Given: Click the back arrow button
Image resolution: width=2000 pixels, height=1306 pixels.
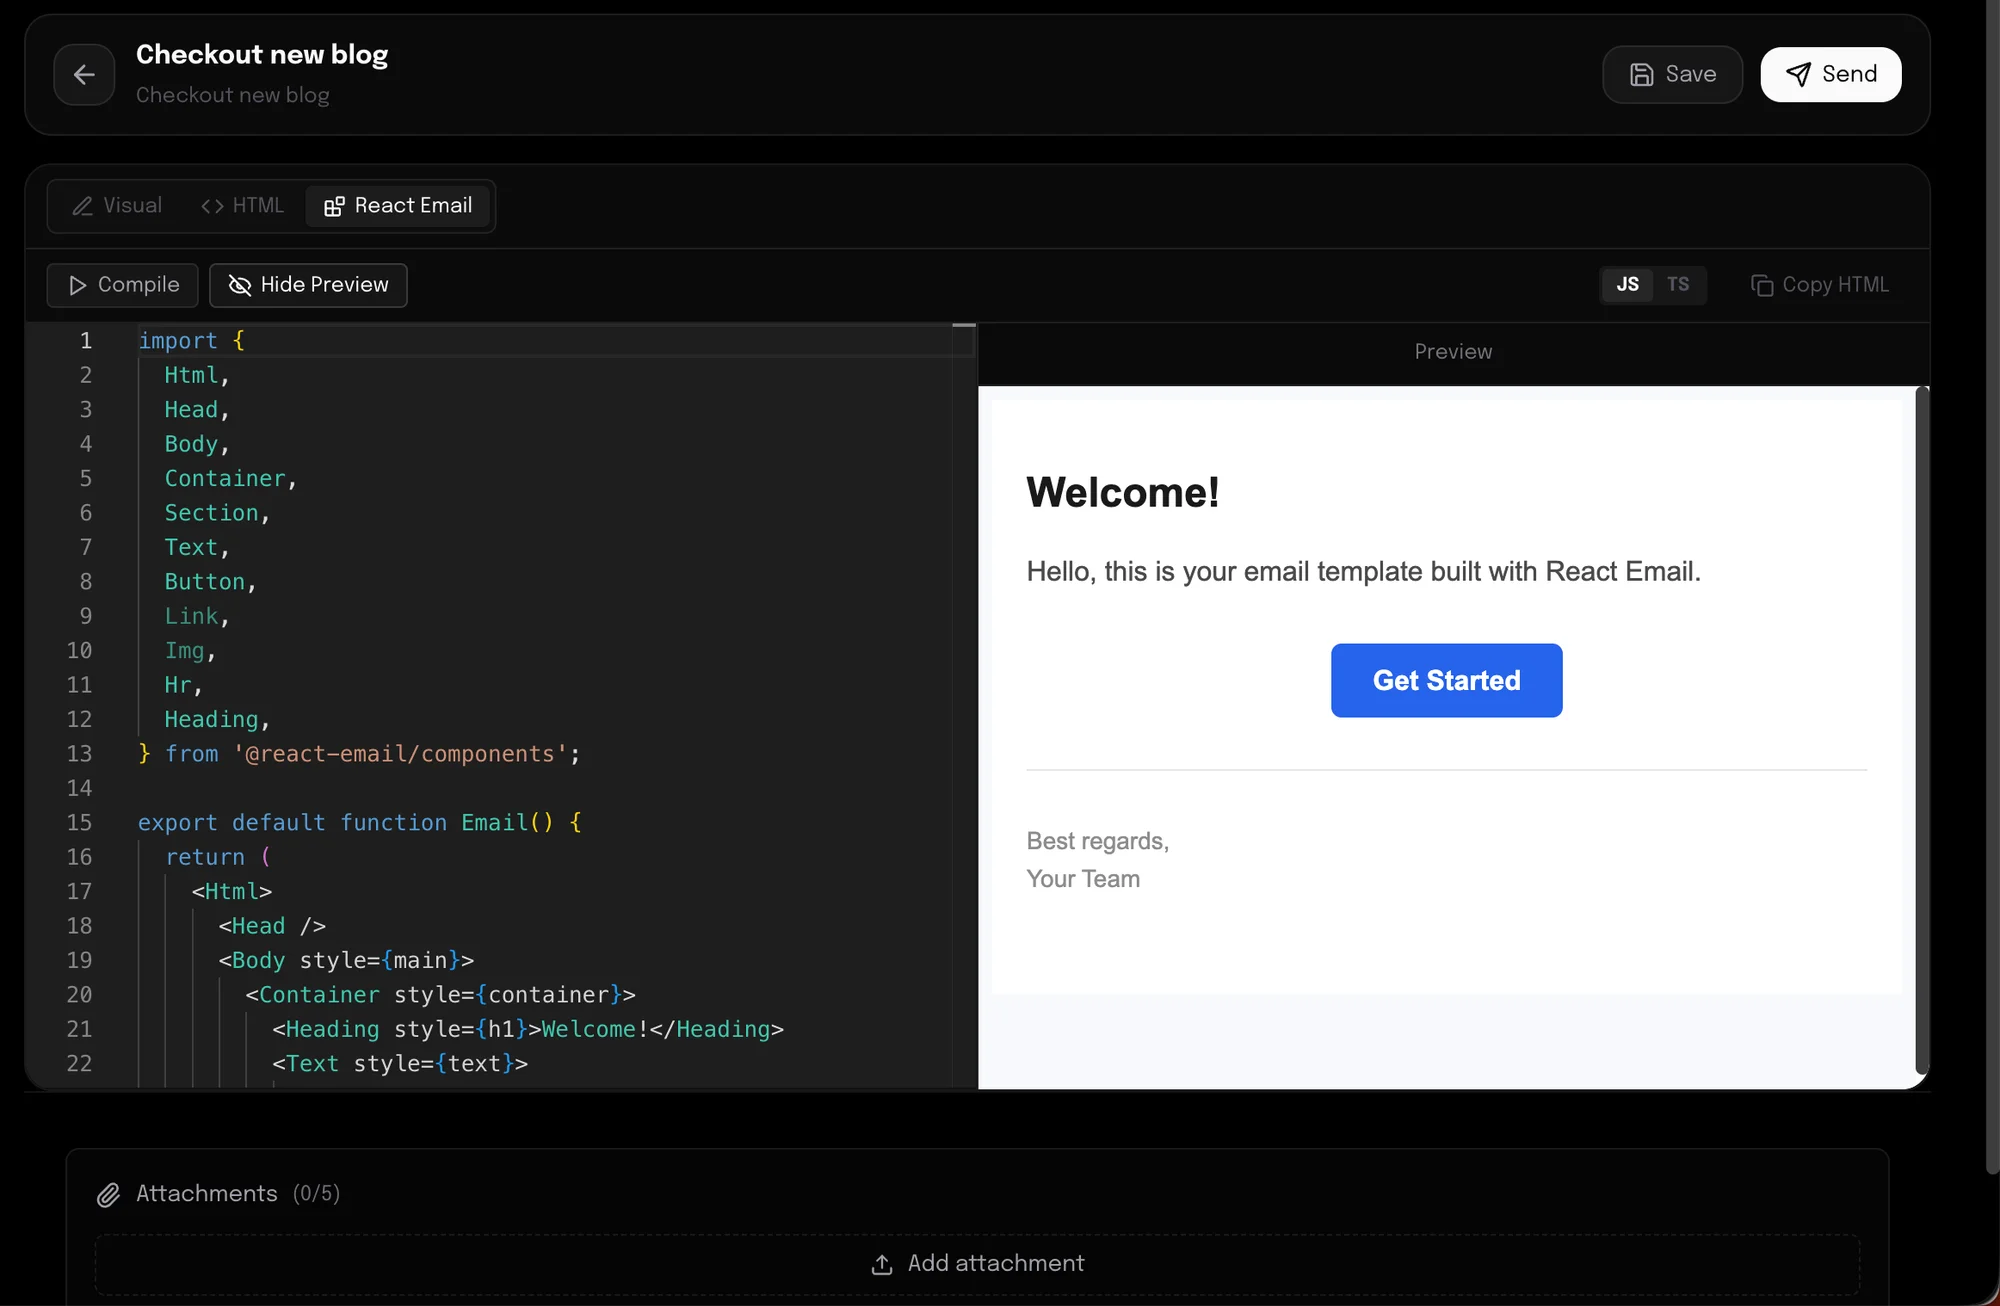Looking at the screenshot, I should (84, 74).
